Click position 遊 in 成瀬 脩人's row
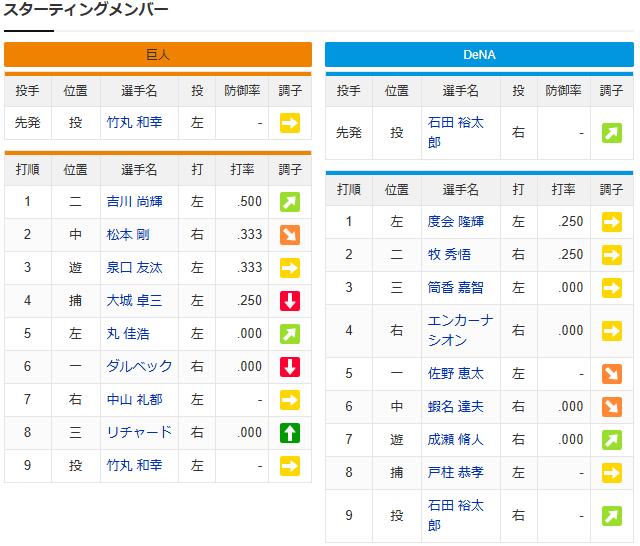This screenshot has width=640, height=546. (397, 440)
